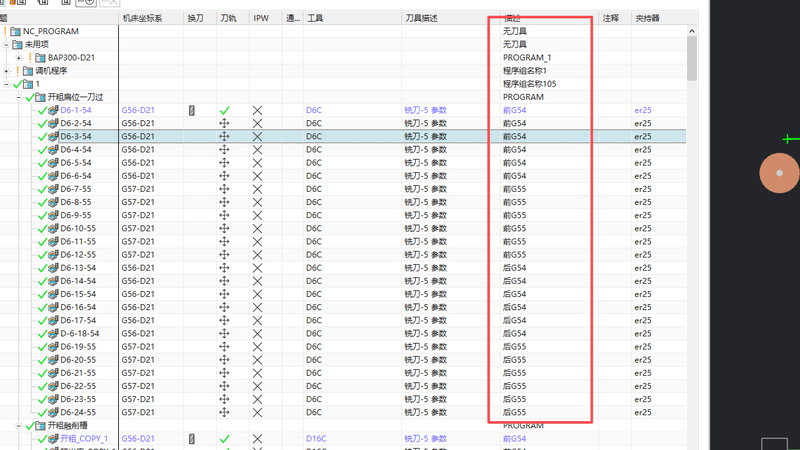This screenshot has height=450, width=800.
Task: Expand the BAP300-D21 folder node
Action: click(x=19, y=58)
